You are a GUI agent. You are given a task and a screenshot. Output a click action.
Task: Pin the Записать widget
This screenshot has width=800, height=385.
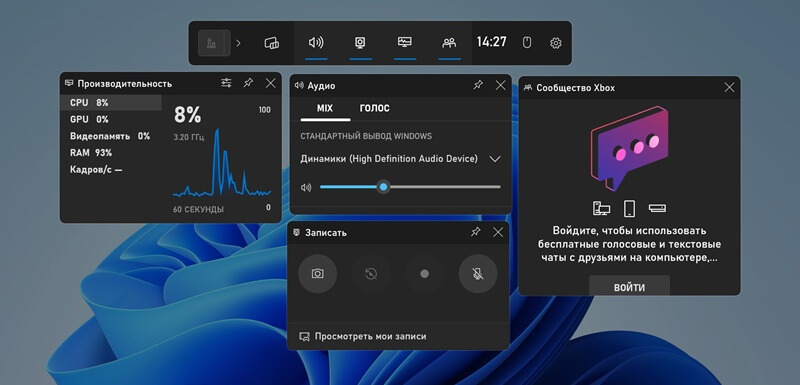pyautogui.click(x=476, y=232)
